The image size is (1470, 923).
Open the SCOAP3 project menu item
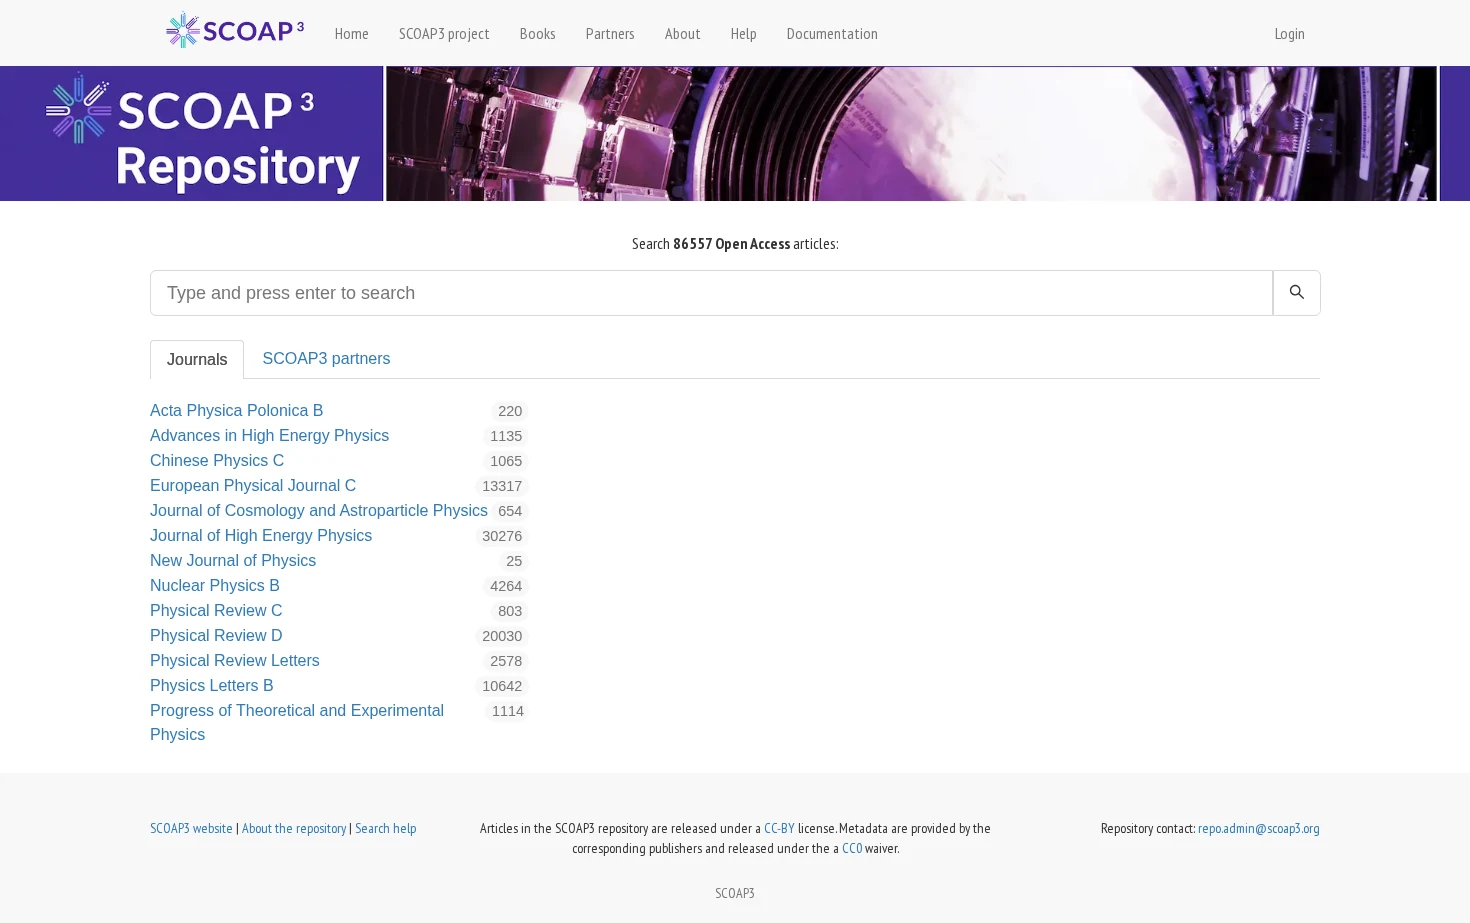coord(444,34)
